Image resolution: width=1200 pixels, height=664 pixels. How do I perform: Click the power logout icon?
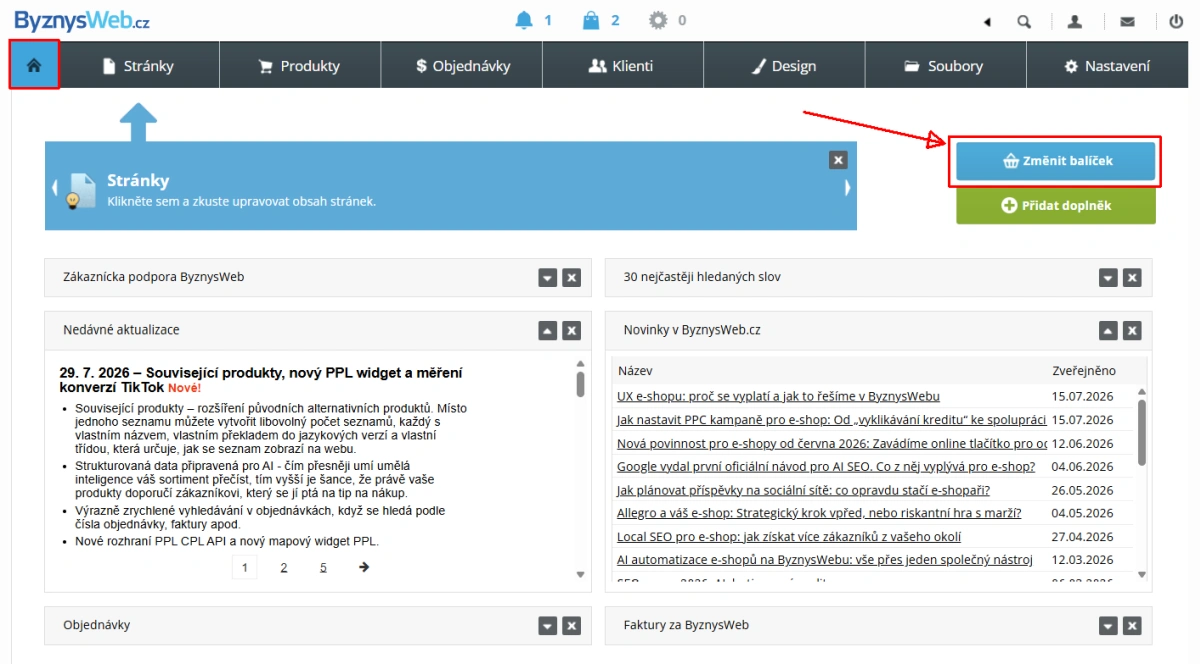pos(1177,21)
